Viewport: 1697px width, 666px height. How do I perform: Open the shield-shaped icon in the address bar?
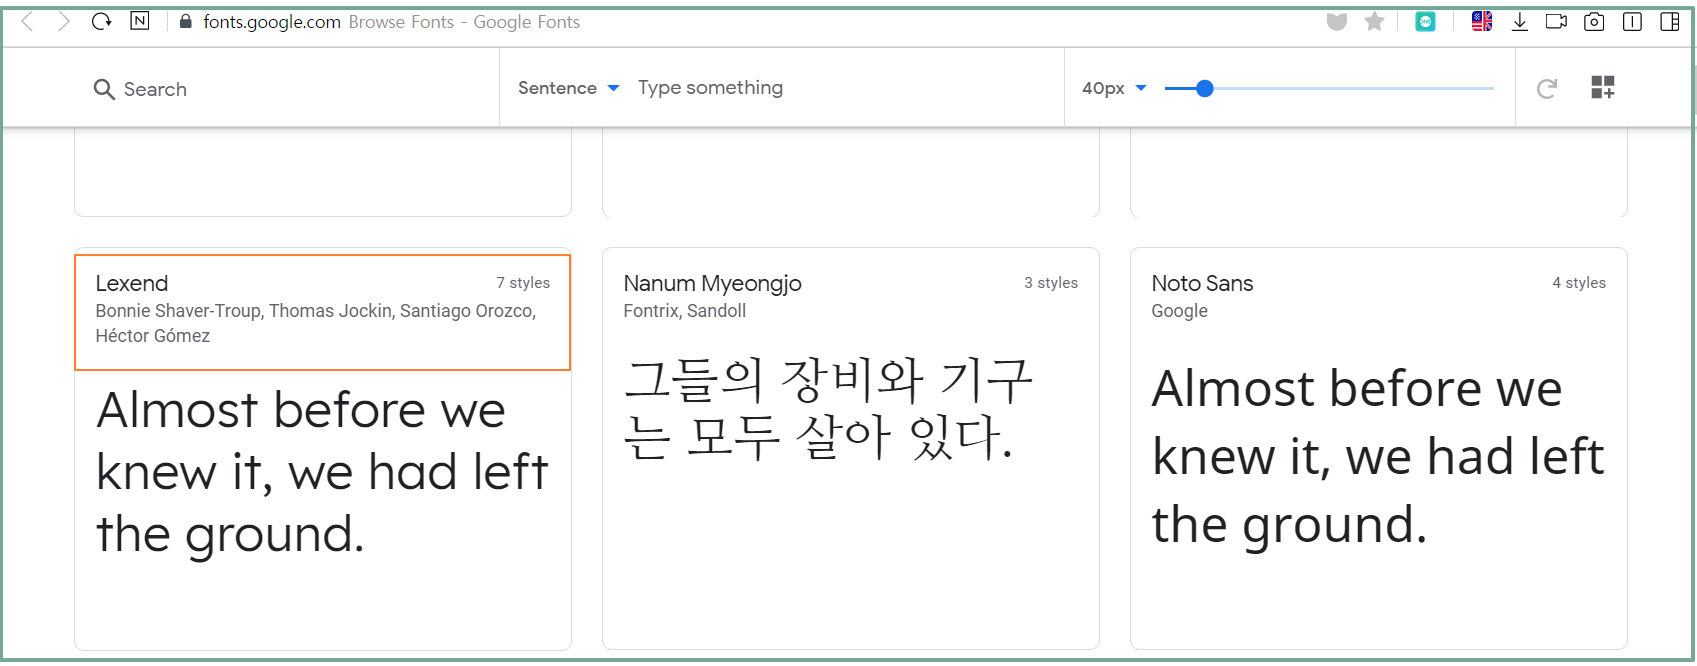click(x=1337, y=21)
